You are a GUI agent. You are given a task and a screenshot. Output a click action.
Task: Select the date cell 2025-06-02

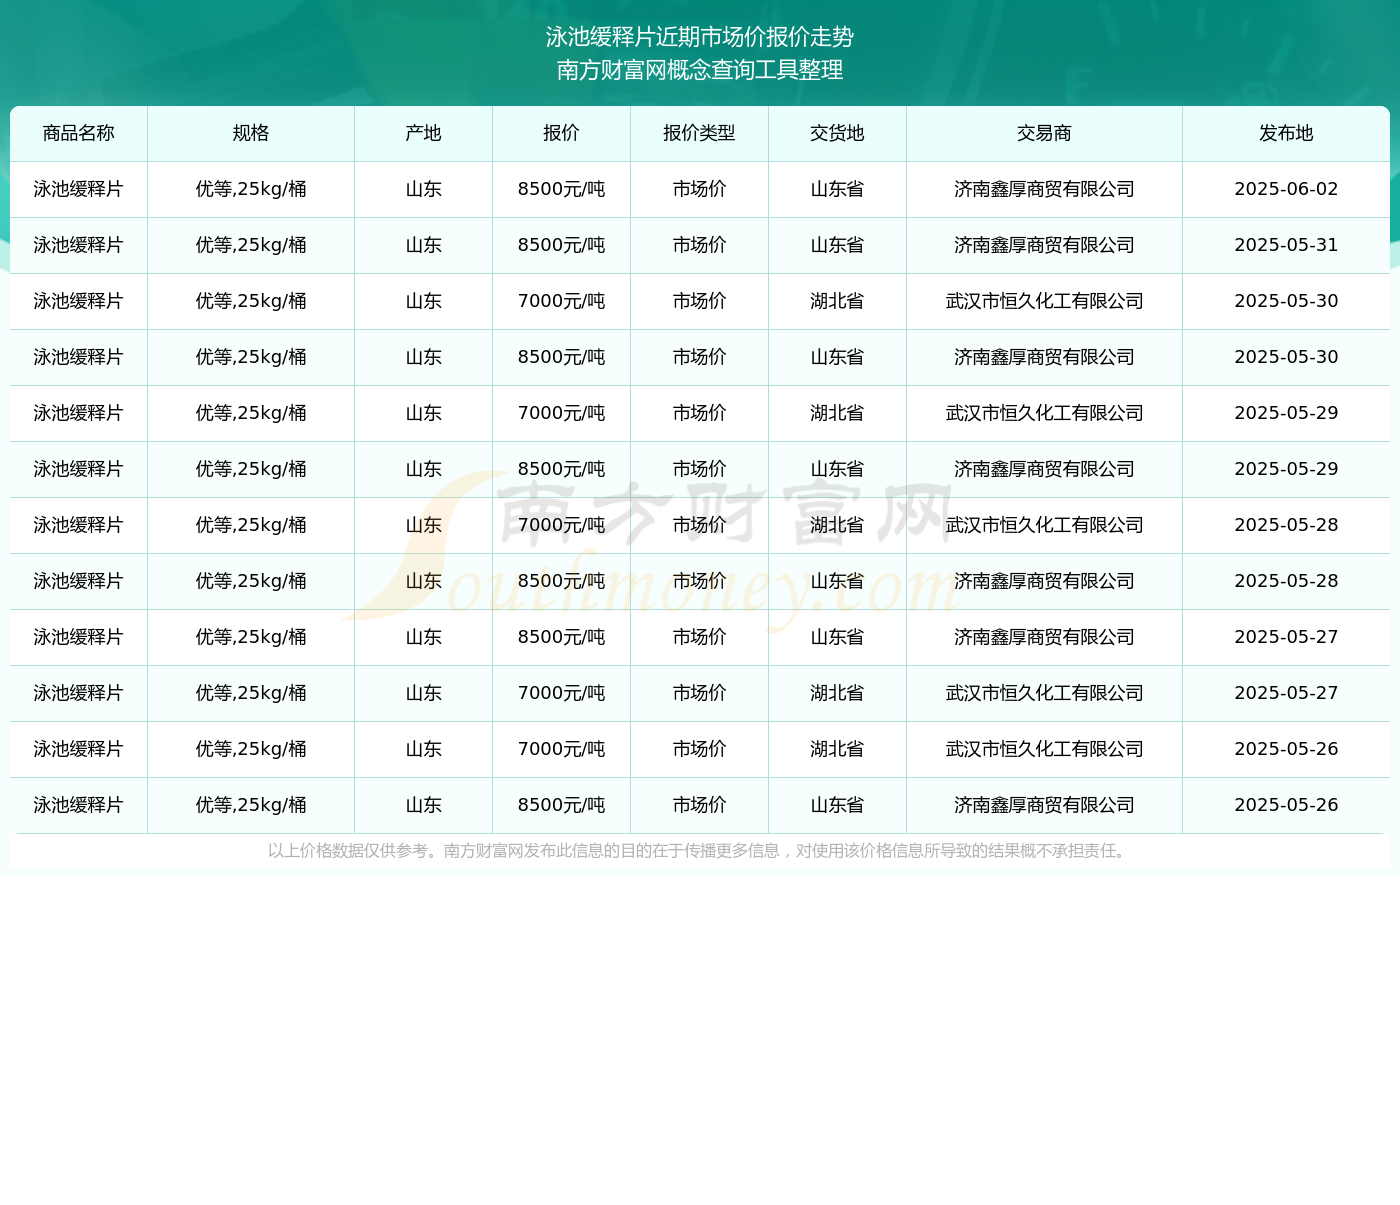click(x=1286, y=189)
